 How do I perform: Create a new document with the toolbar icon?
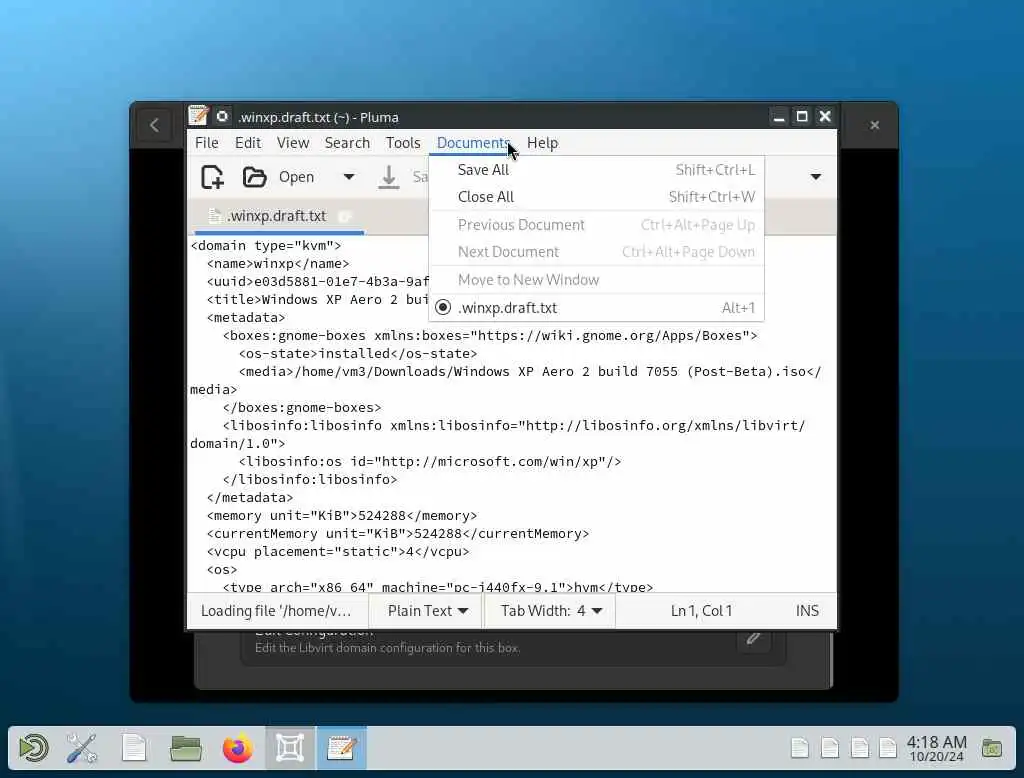tap(212, 177)
